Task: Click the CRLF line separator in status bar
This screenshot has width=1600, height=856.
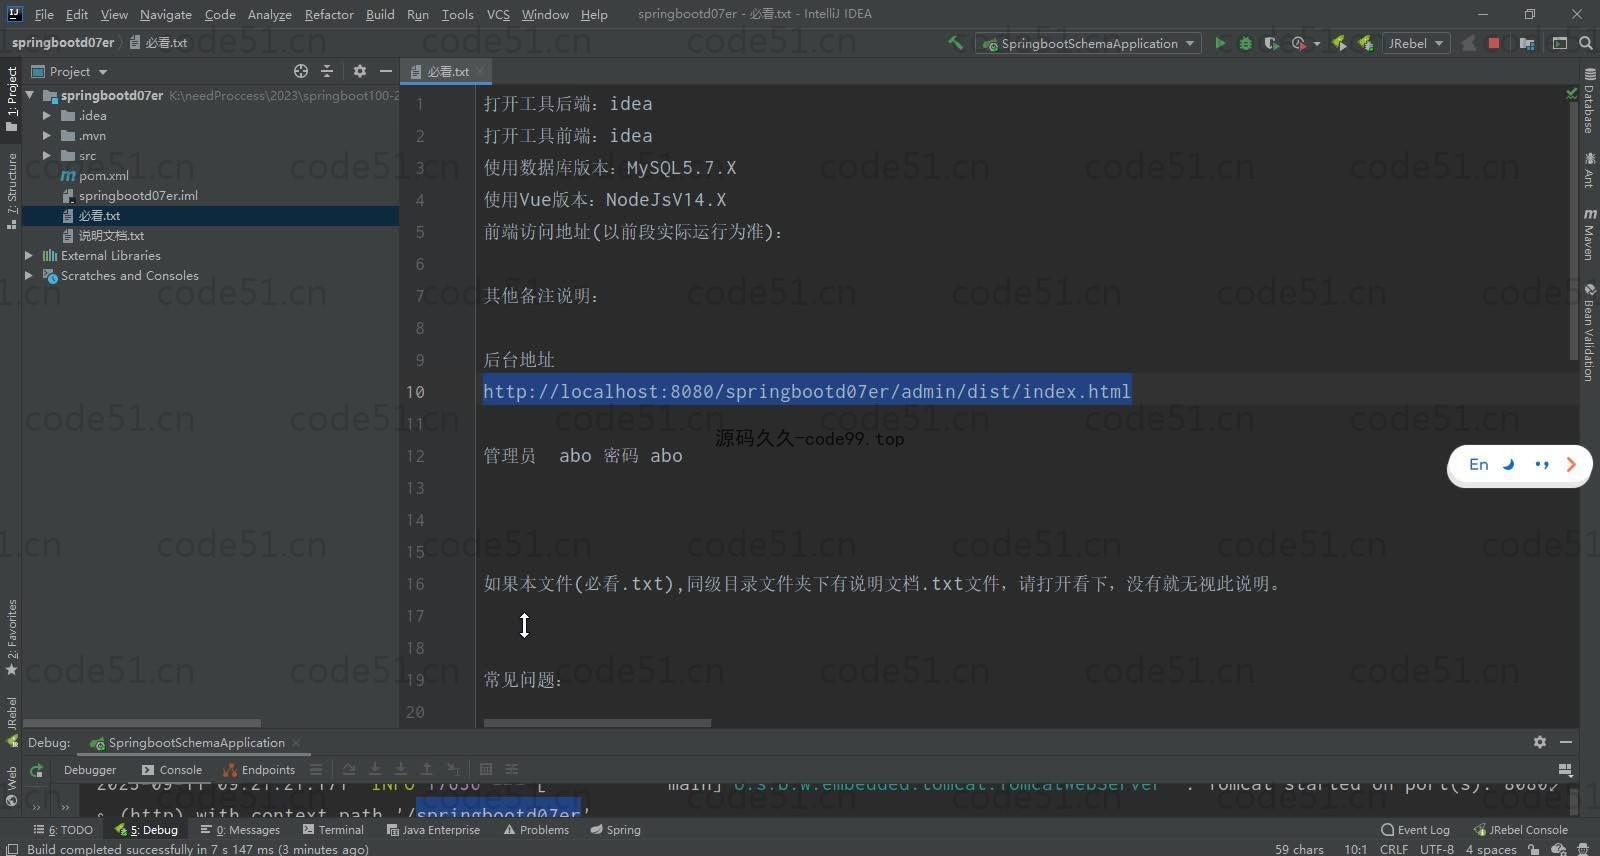Action: point(1394,848)
